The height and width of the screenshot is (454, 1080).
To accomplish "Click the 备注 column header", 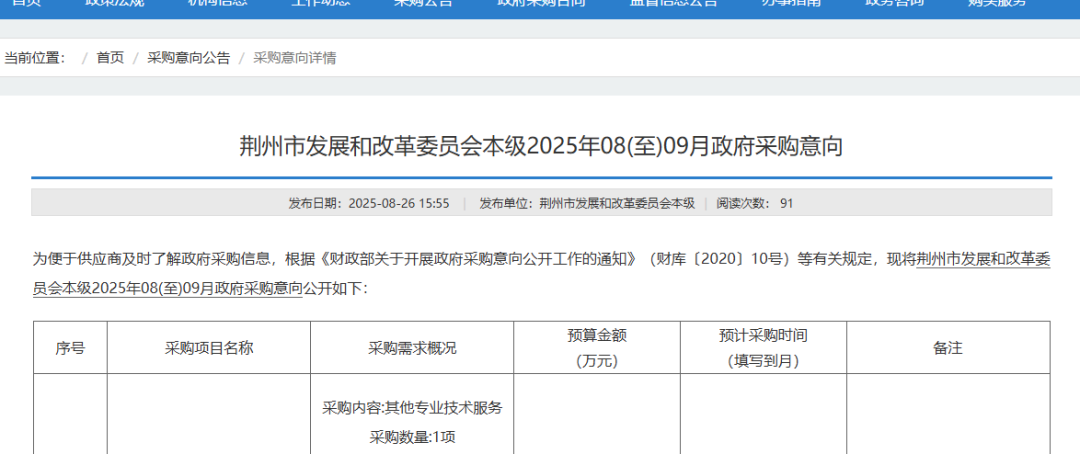I will click(947, 348).
